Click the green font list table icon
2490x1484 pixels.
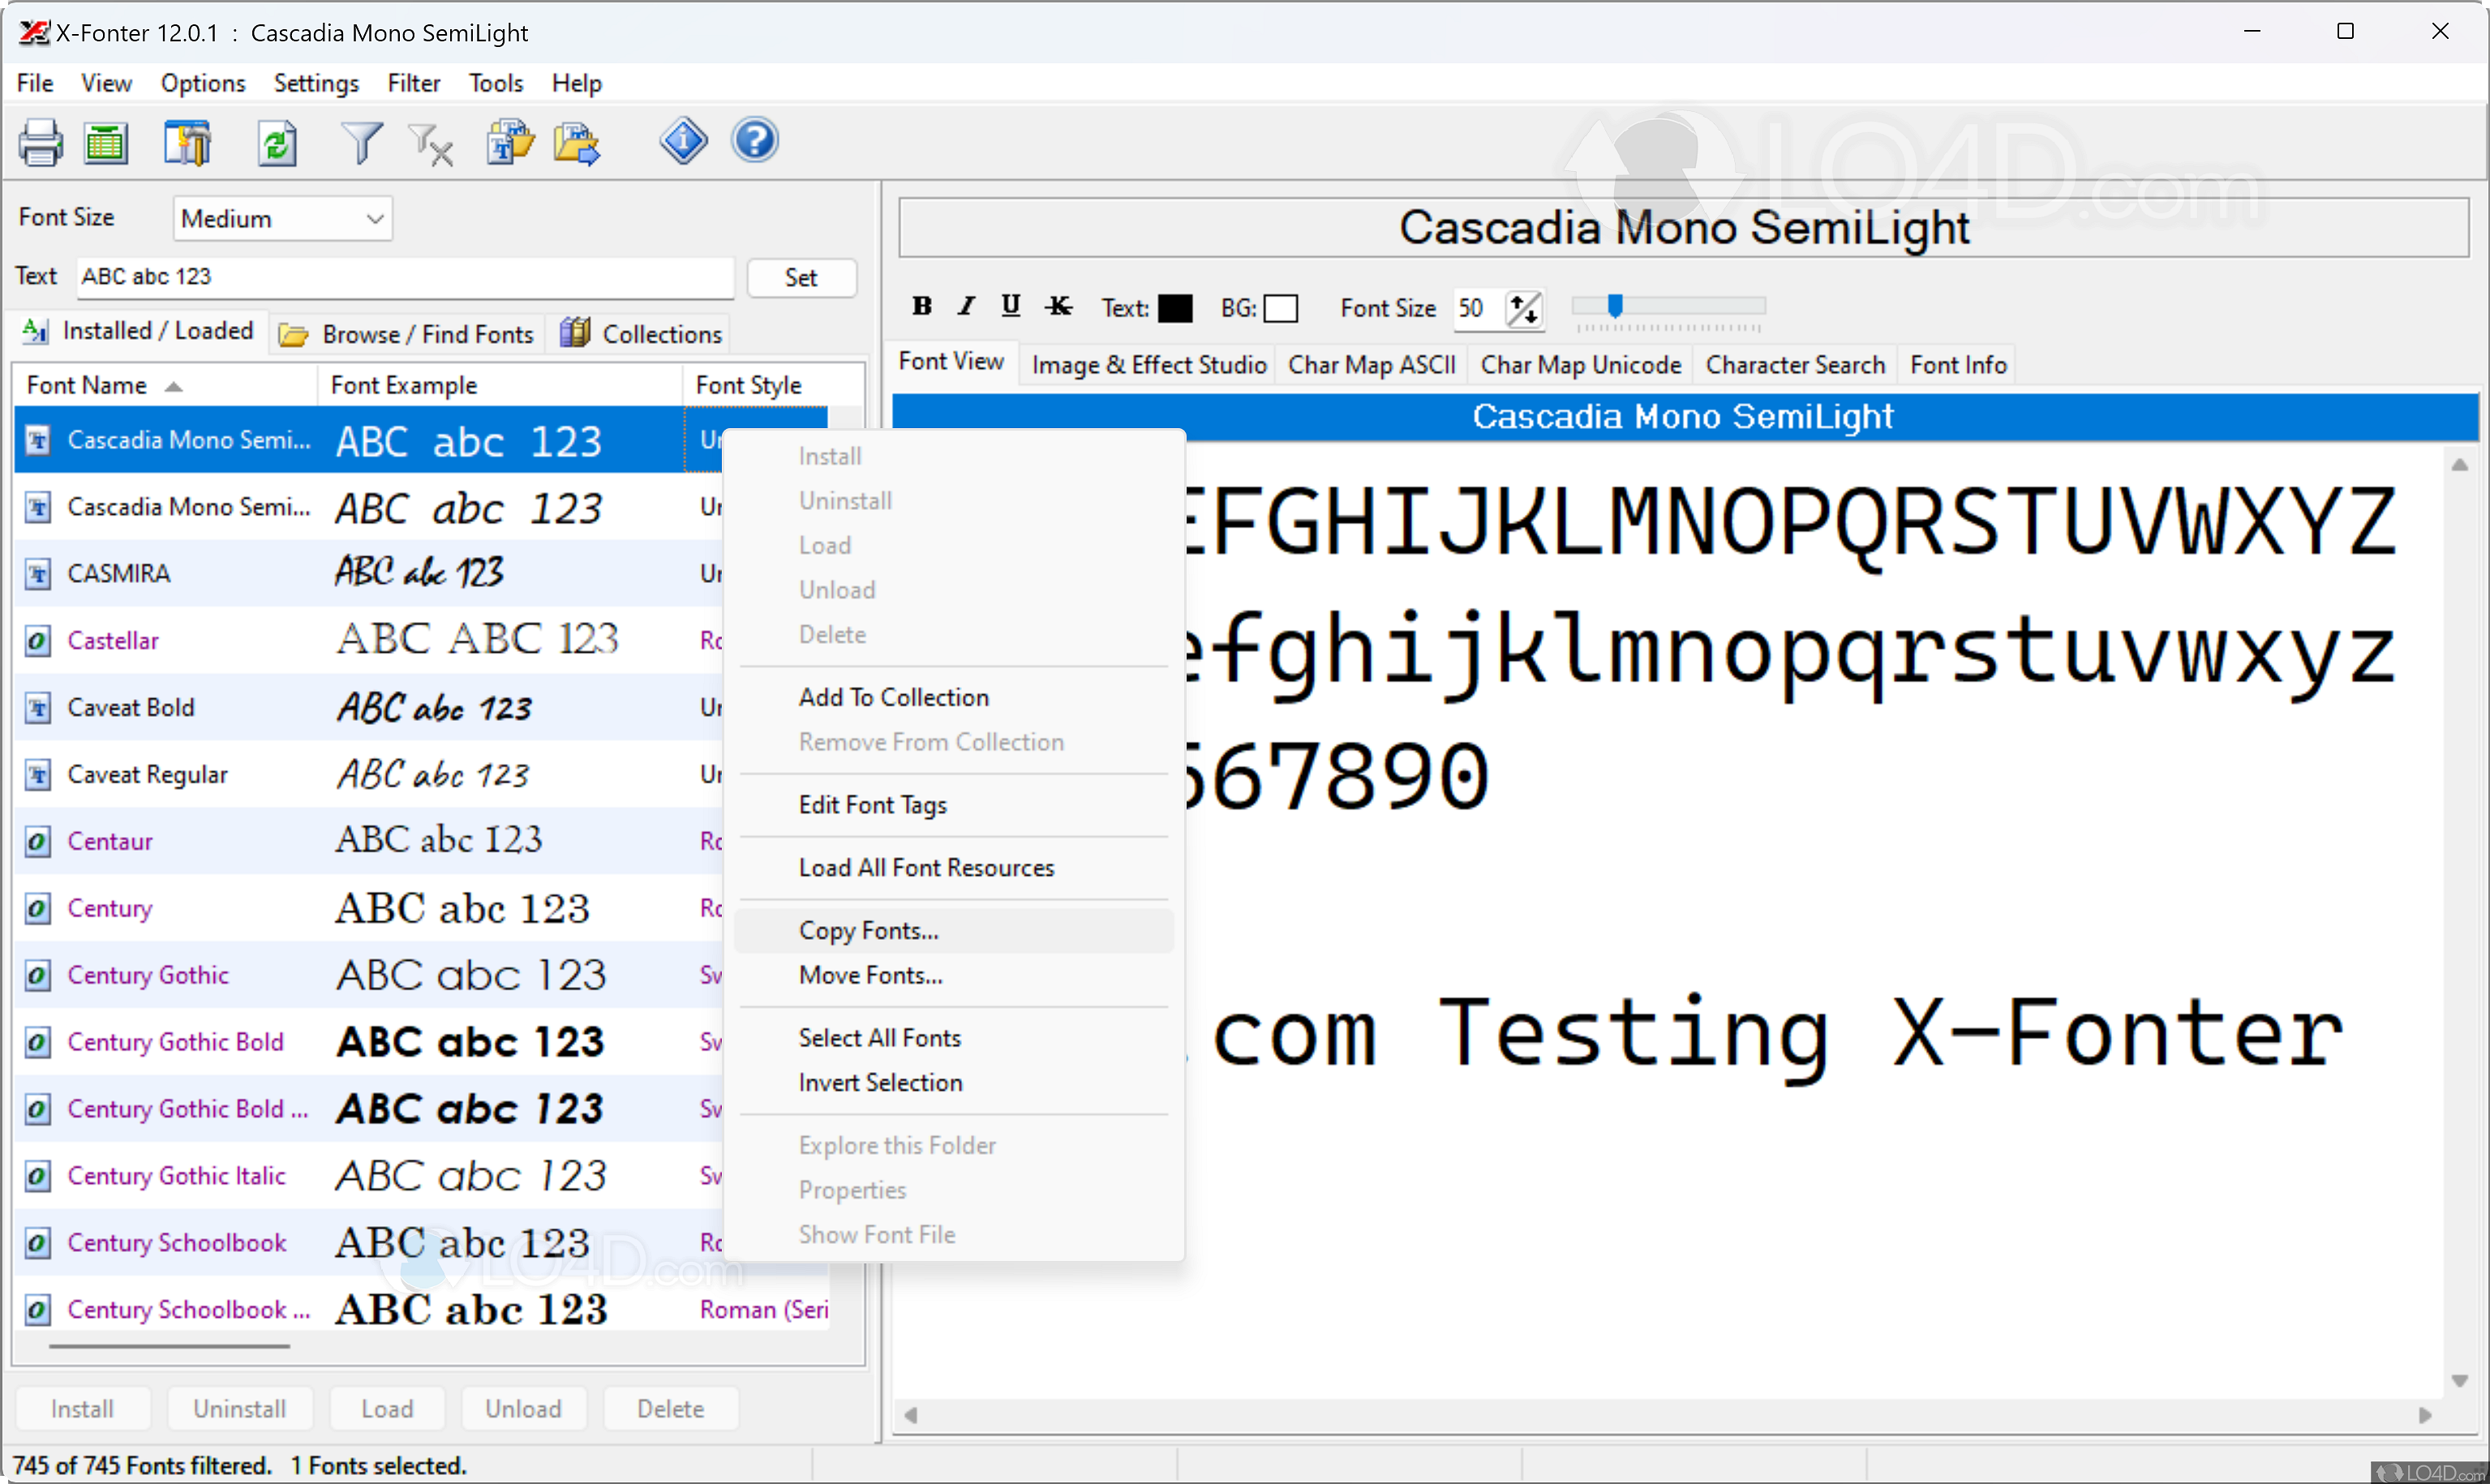106,142
